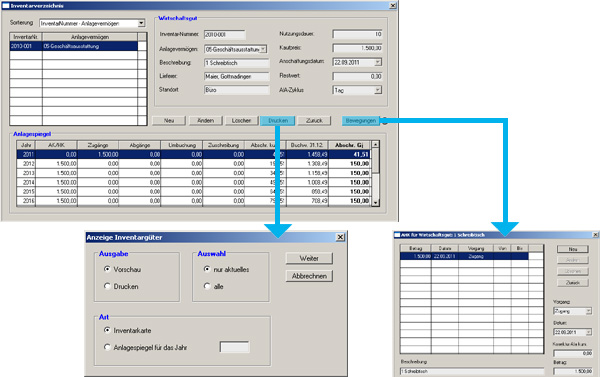The width and height of the screenshot is (600, 377).
Task: Click the Vorgang column header in AfA window
Action: click(476, 249)
